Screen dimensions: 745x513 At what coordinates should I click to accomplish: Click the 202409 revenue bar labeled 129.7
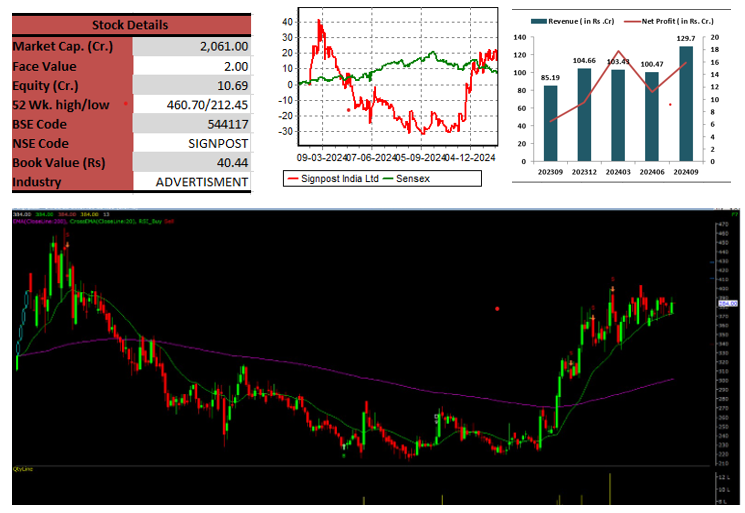click(x=686, y=104)
